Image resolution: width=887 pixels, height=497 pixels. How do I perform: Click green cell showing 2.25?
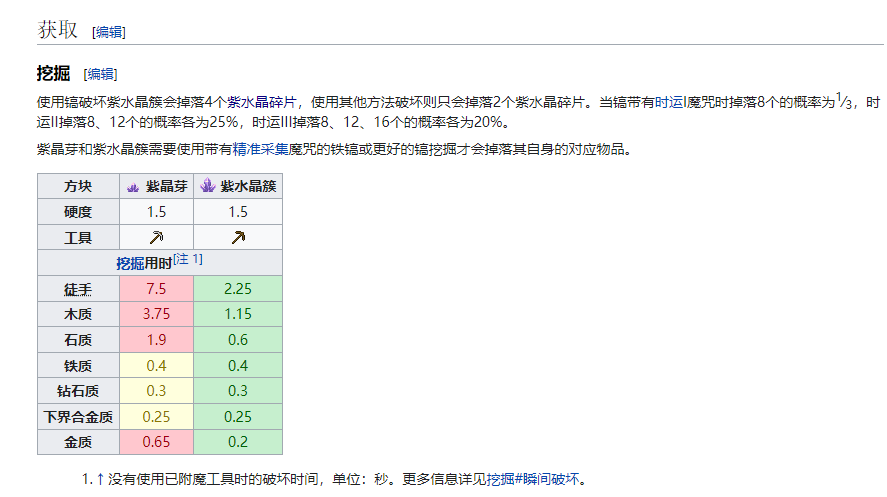click(238, 289)
